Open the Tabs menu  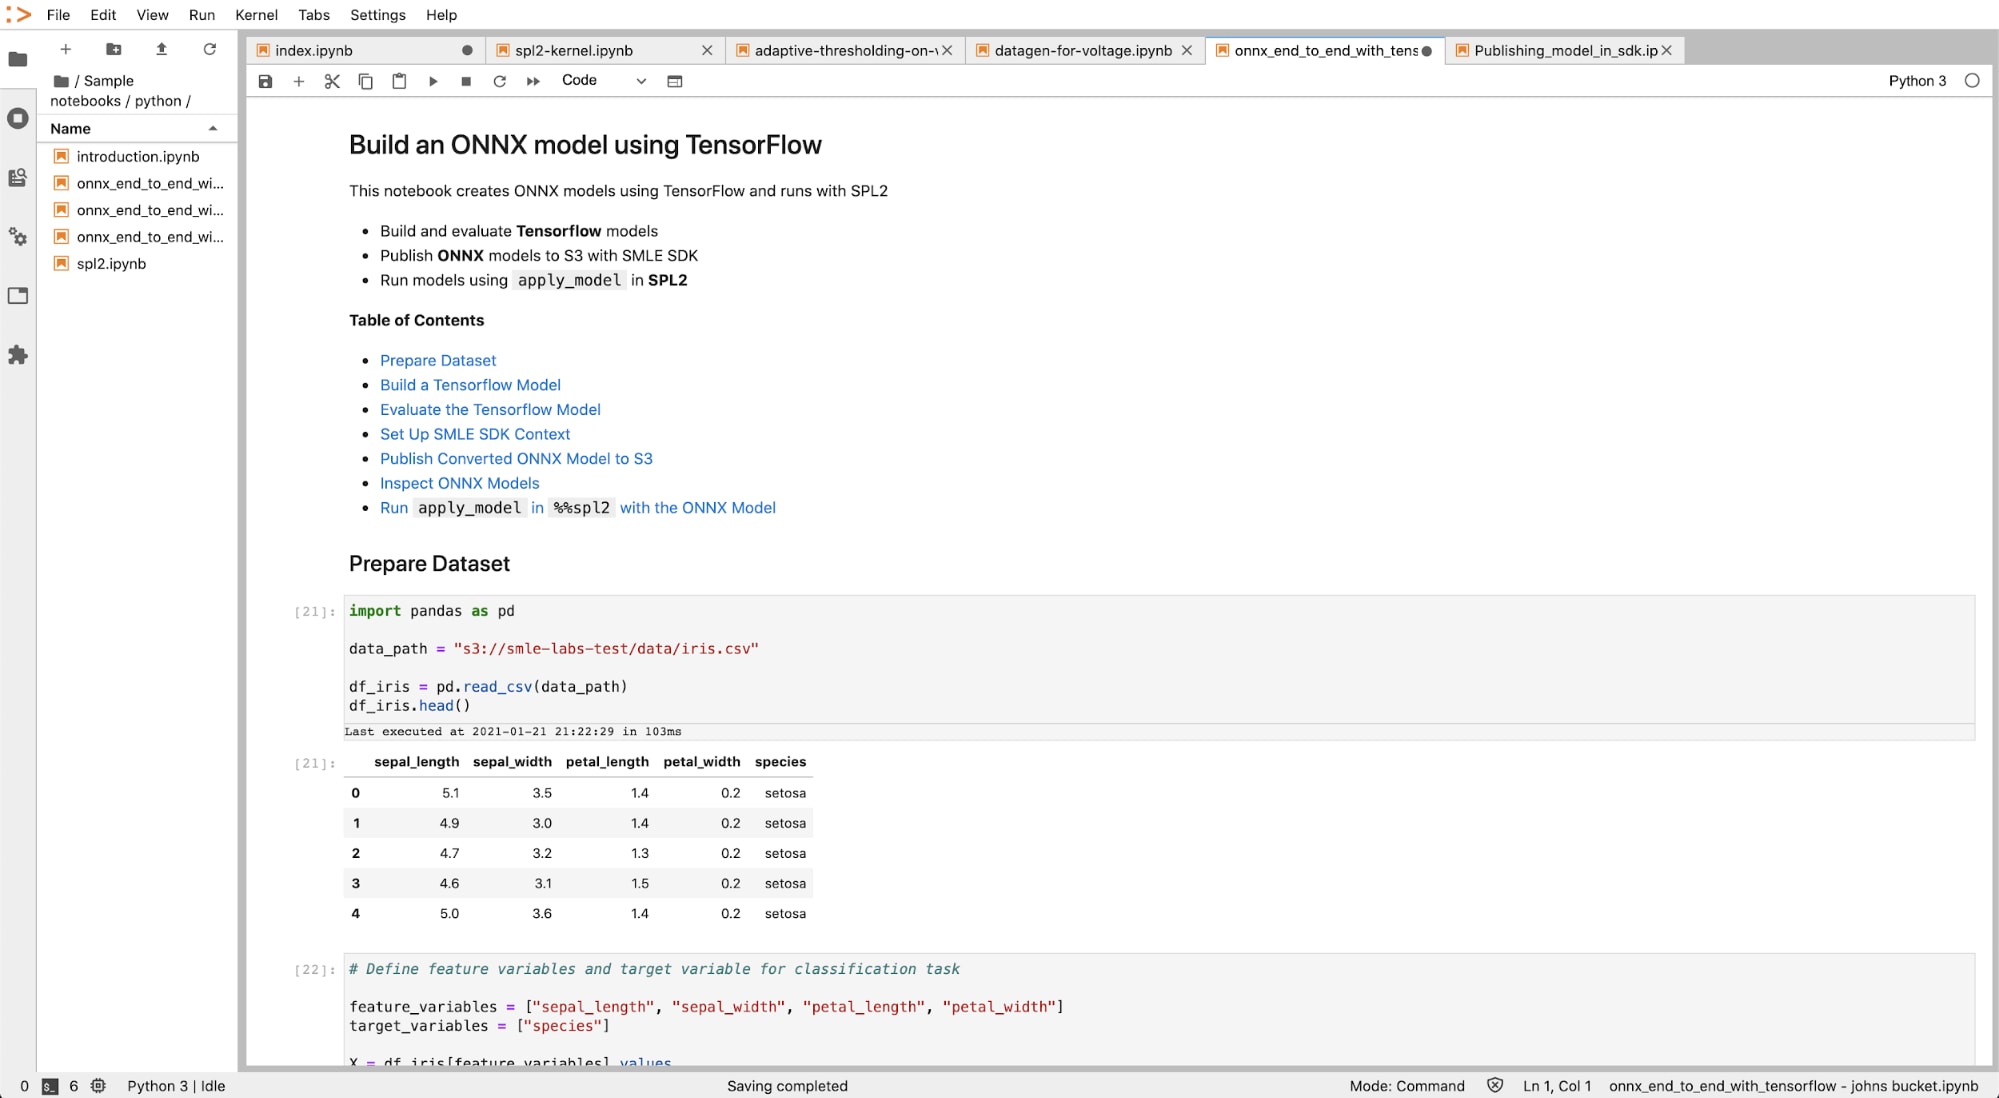point(314,15)
